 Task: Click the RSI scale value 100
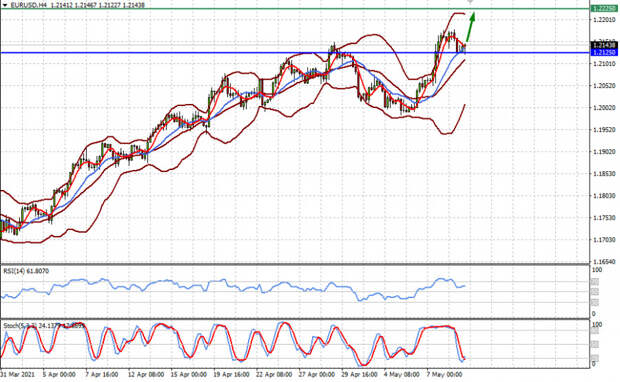597,270
